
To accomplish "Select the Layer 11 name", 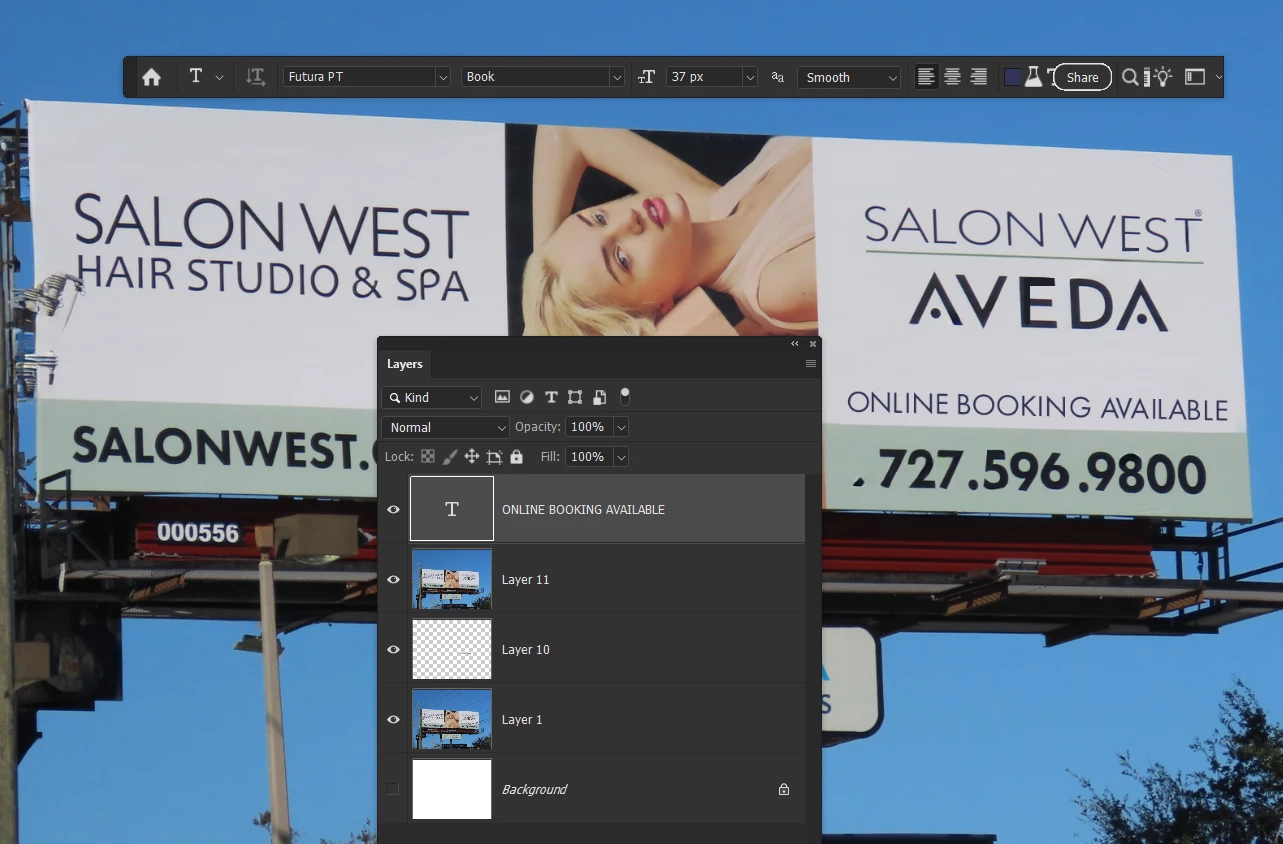I will [525, 580].
